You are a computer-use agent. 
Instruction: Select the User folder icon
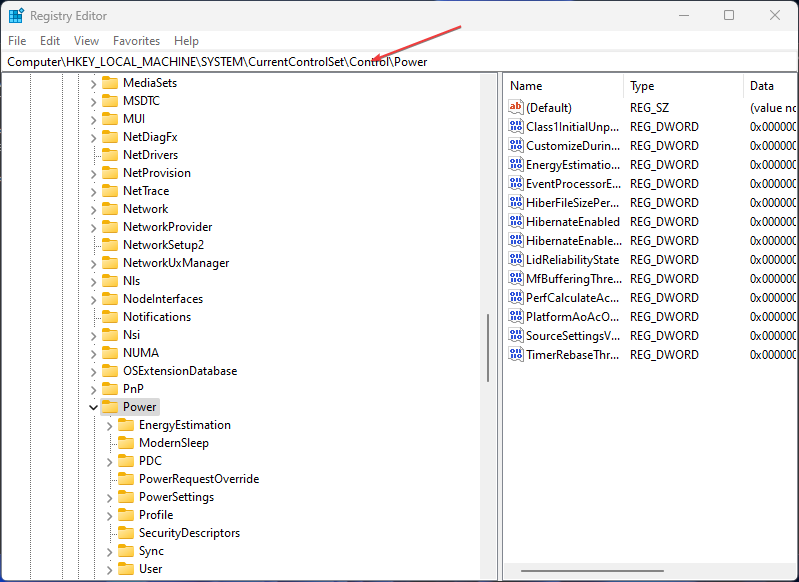click(126, 569)
